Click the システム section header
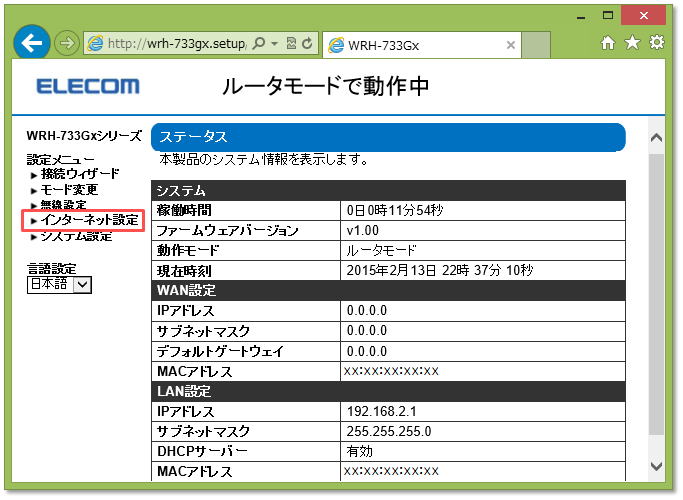Viewport: 683px width, 500px height. click(x=388, y=190)
